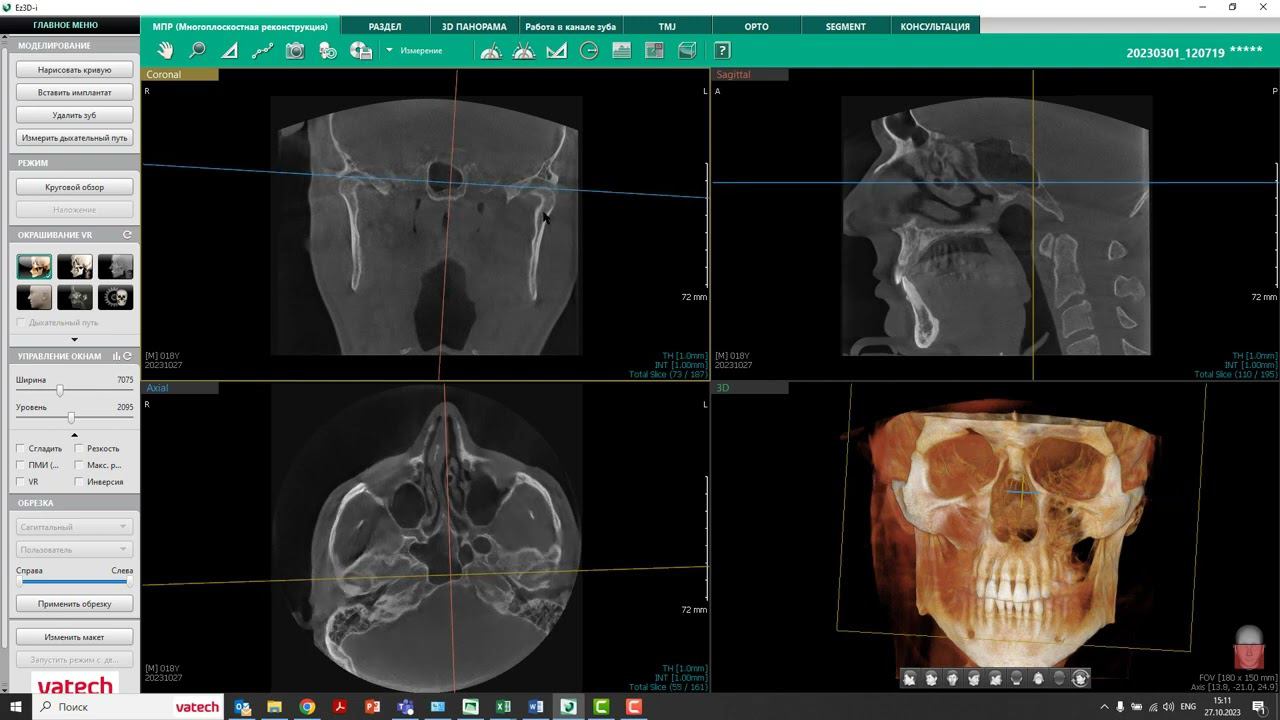Click Изменить макет button
This screenshot has width=1280, height=720.
click(x=74, y=637)
